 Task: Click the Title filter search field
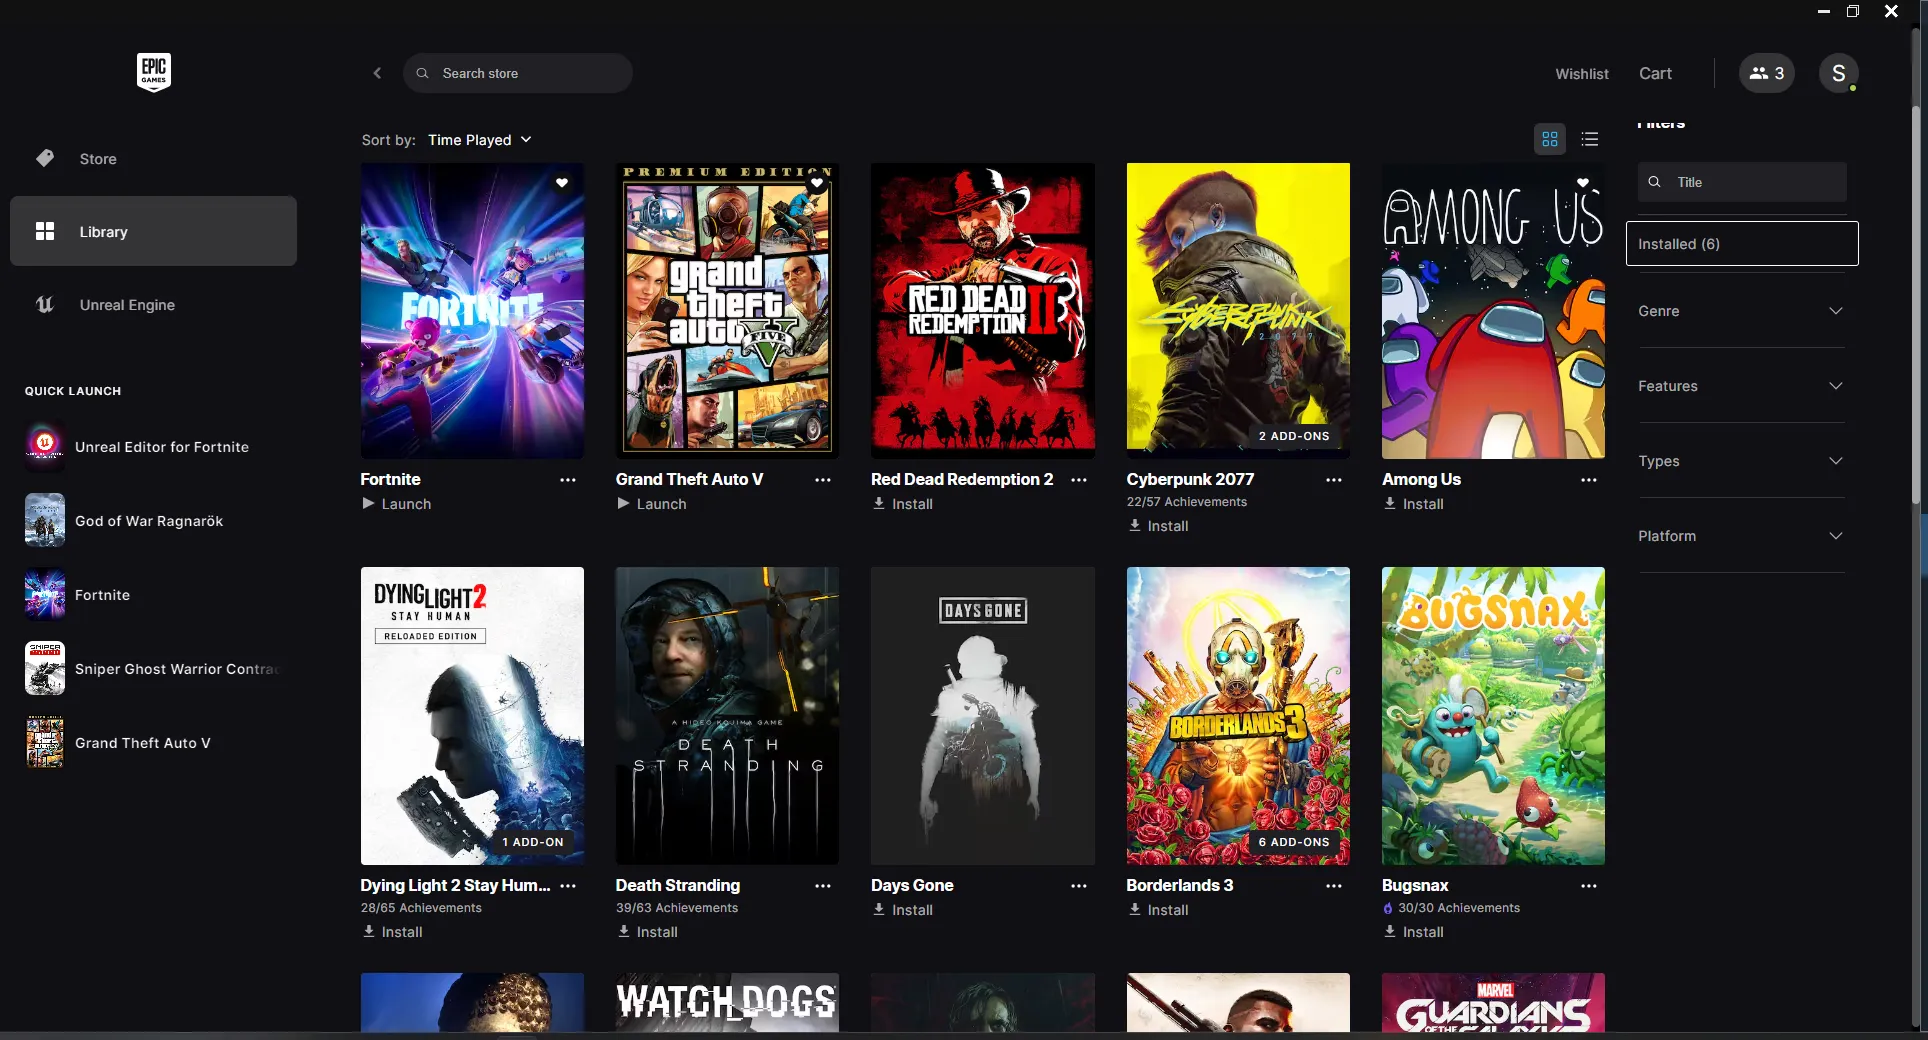[x=1740, y=182]
